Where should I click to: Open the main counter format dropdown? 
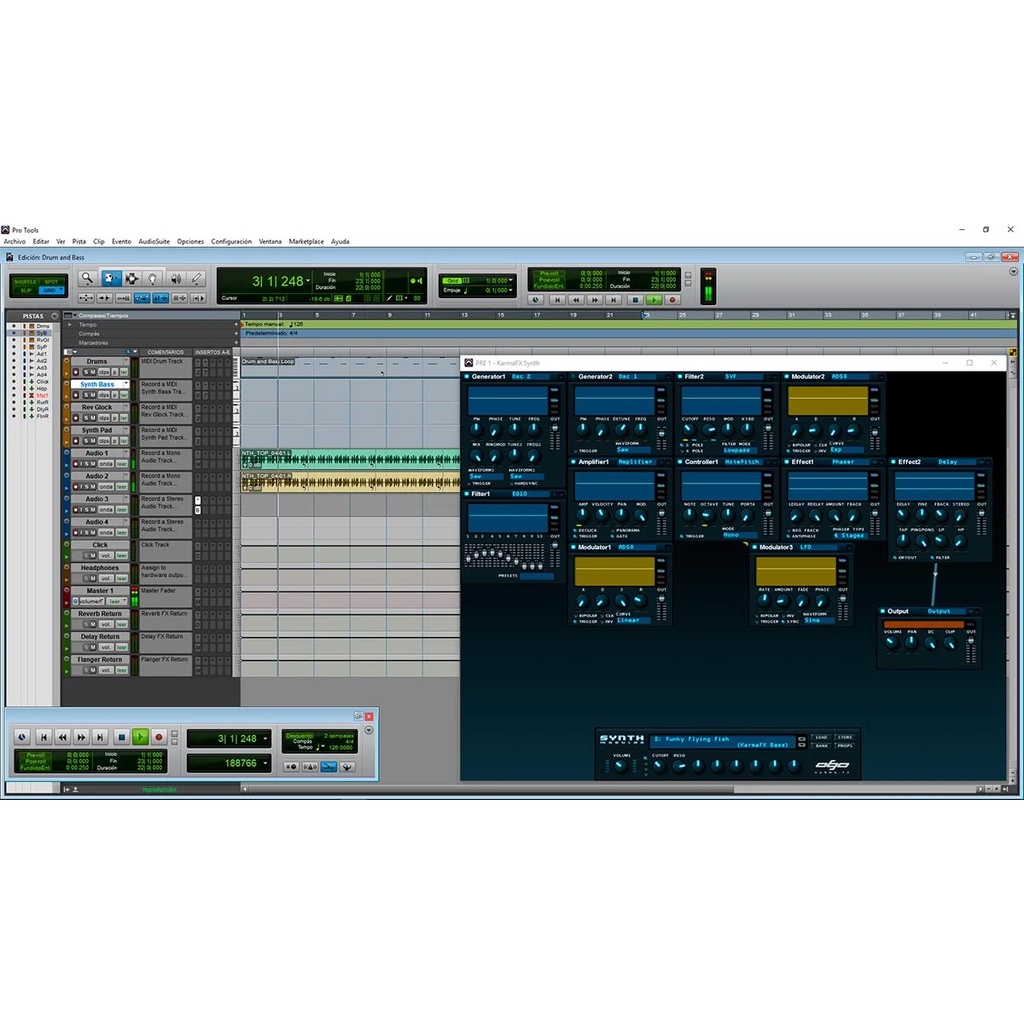tap(308, 281)
